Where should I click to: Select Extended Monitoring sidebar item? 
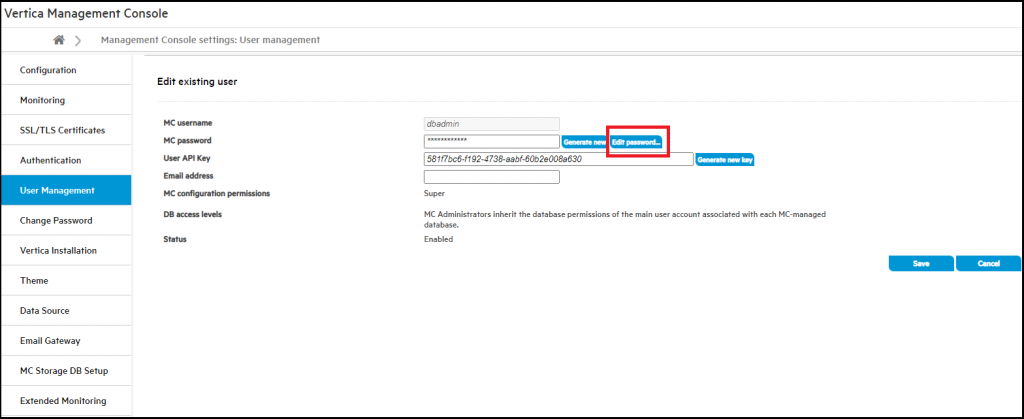(66, 401)
